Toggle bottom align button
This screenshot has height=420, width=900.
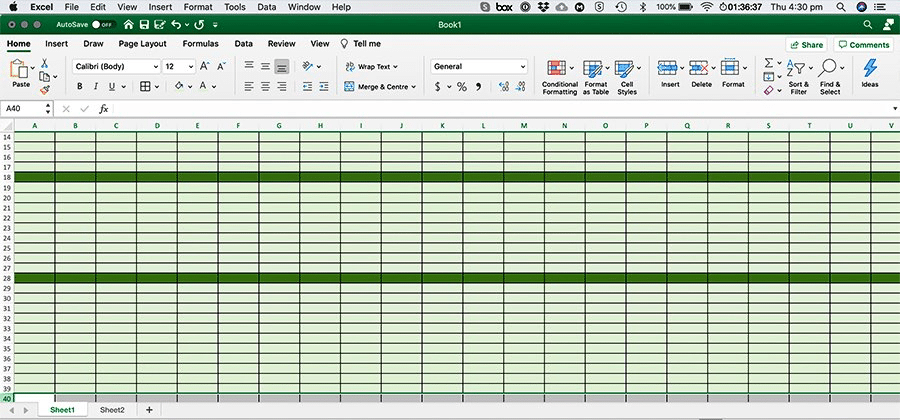coord(282,67)
